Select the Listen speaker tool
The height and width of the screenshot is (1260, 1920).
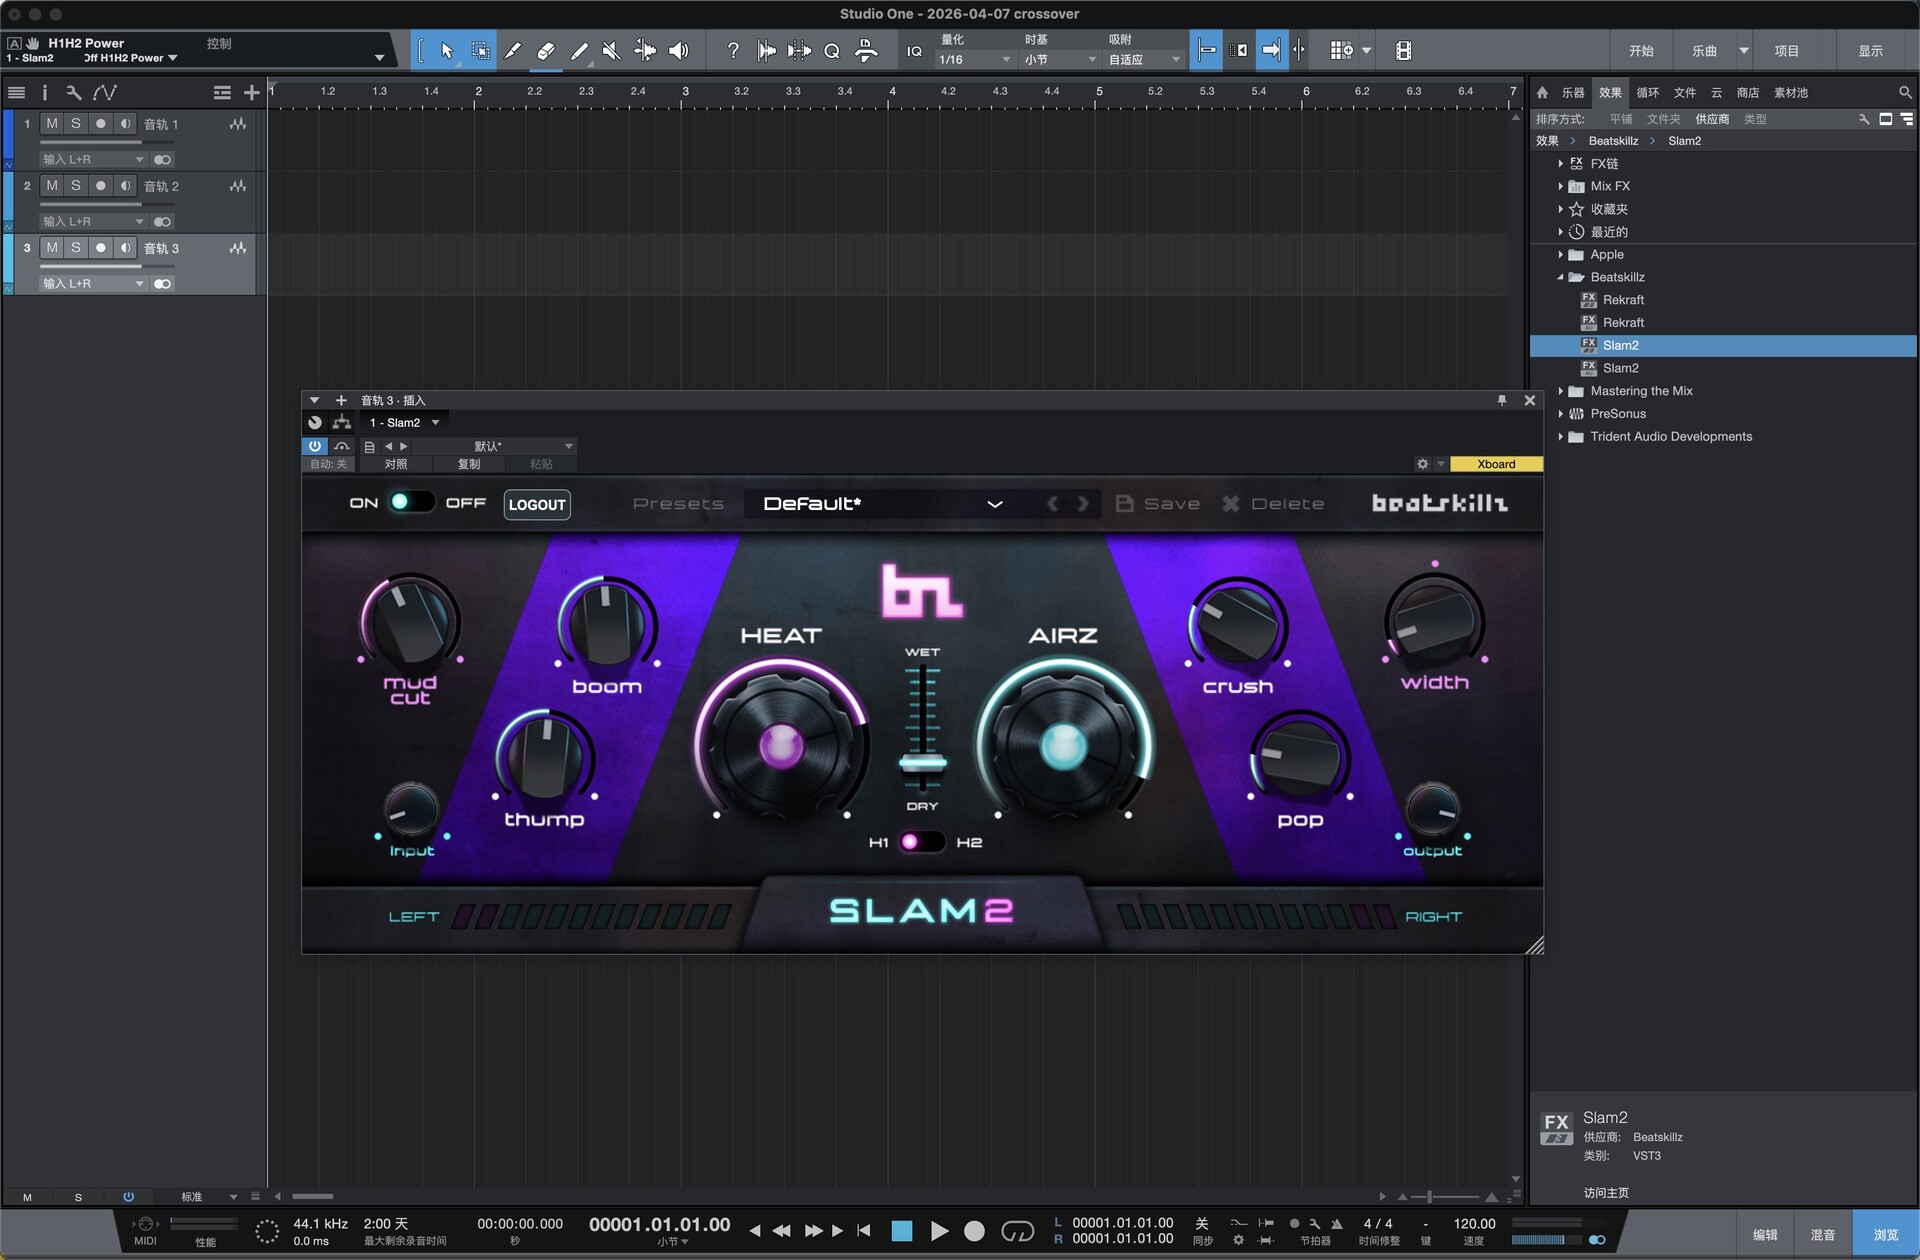[x=678, y=51]
